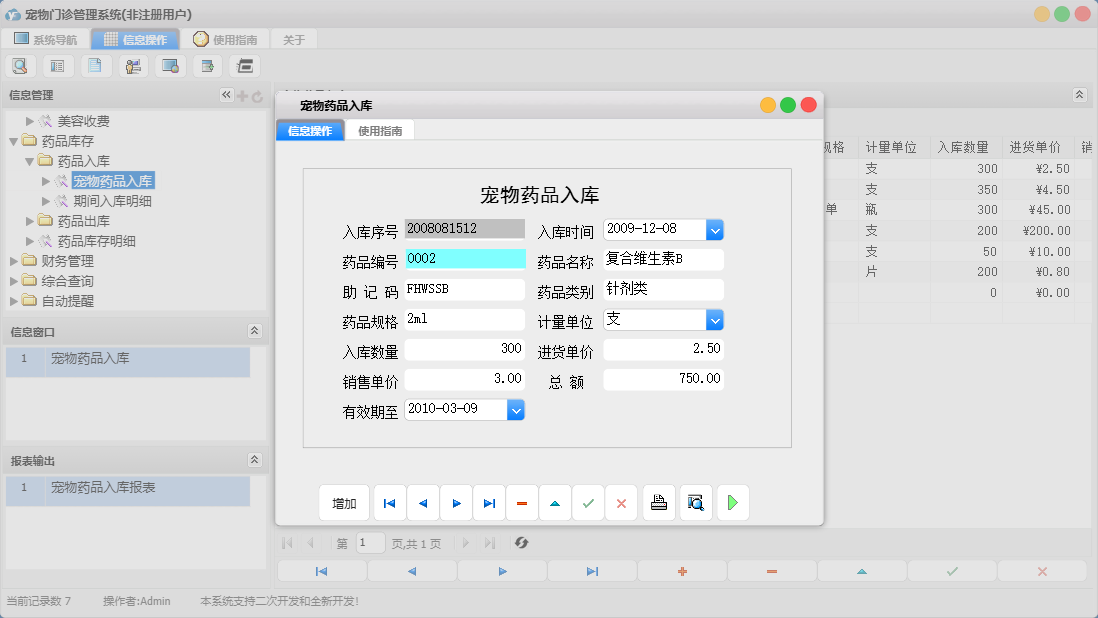Click the print icon in the dialog toolbar

click(659, 502)
